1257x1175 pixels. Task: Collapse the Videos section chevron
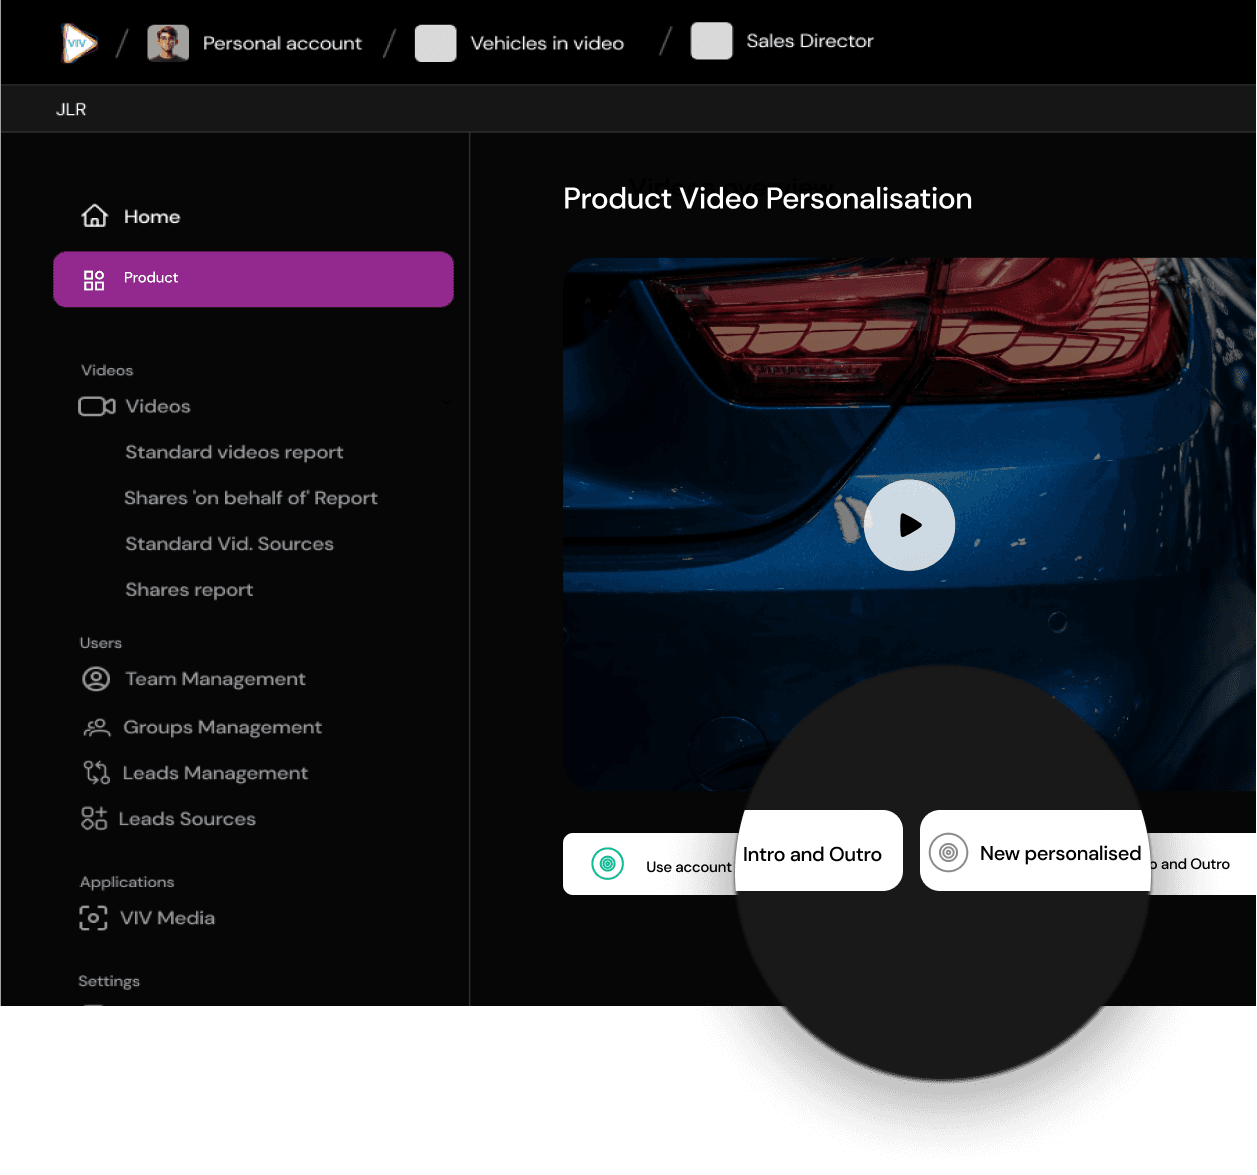point(446,402)
